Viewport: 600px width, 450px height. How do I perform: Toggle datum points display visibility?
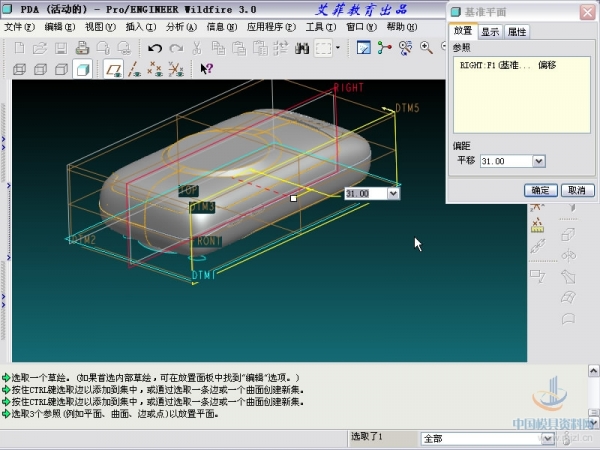pyautogui.click(x=154, y=69)
